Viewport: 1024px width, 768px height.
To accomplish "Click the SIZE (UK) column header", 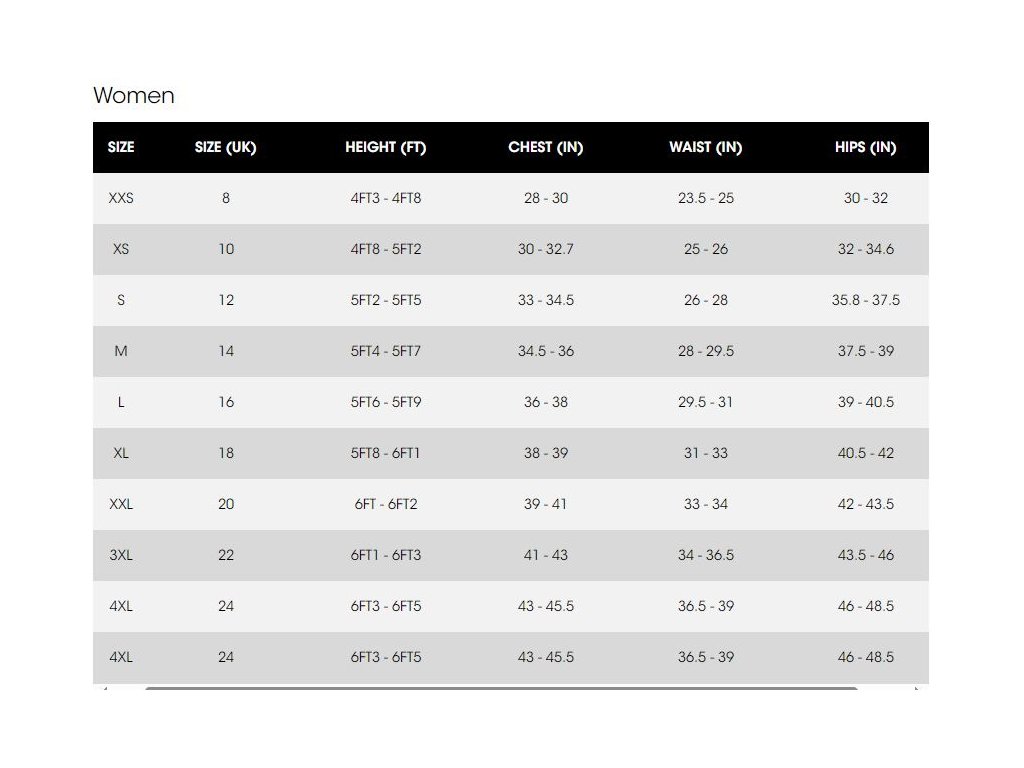I will 226,147.
